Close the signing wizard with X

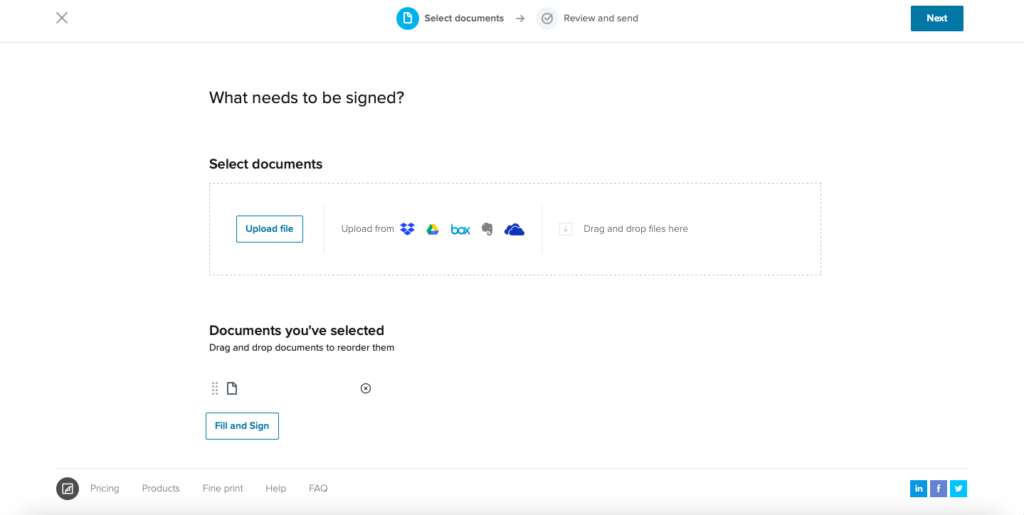click(x=62, y=18)
